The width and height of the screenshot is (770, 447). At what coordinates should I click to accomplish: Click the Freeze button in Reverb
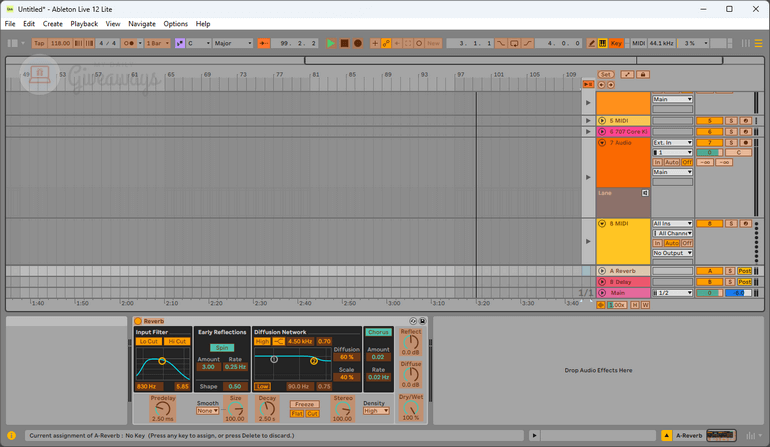tap(304, 404)
